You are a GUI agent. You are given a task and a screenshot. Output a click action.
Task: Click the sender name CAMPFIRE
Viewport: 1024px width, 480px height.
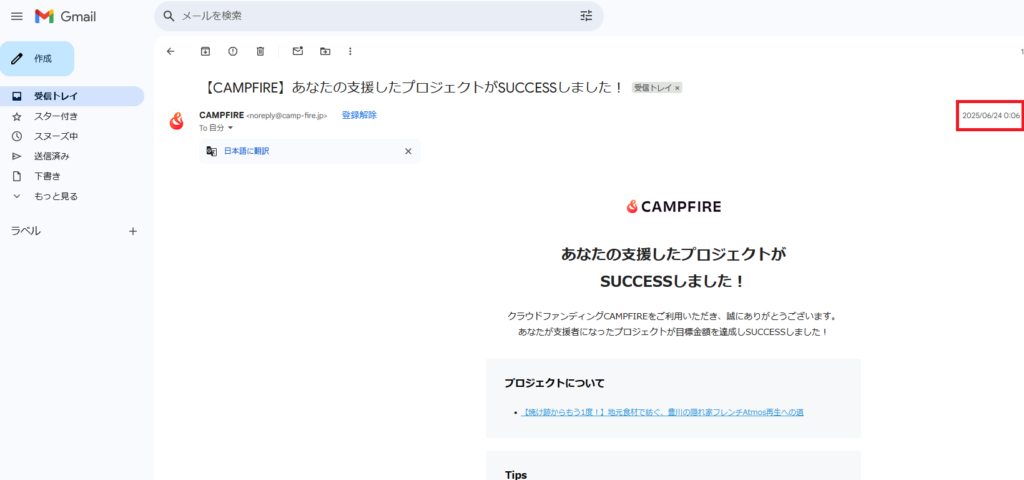(221, 115)
